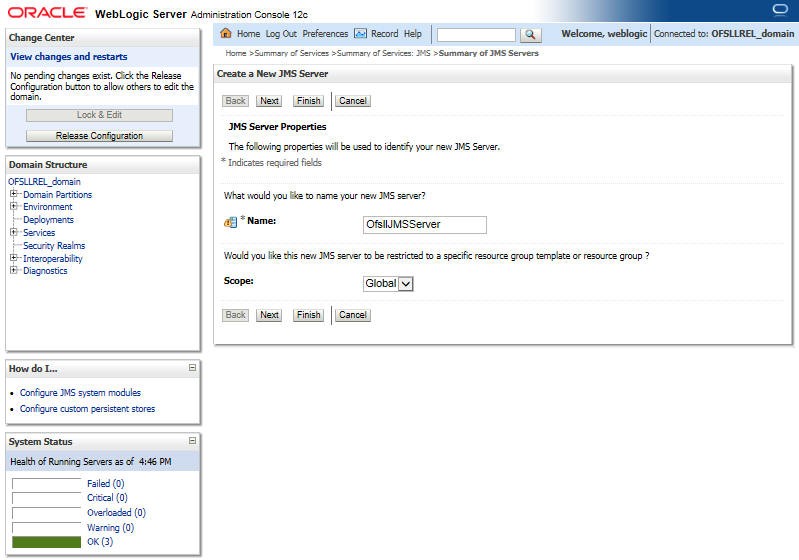This screenshot has width=799, height=560.
Task: Open Configure JMS system modules link
Action: point(81,392)
